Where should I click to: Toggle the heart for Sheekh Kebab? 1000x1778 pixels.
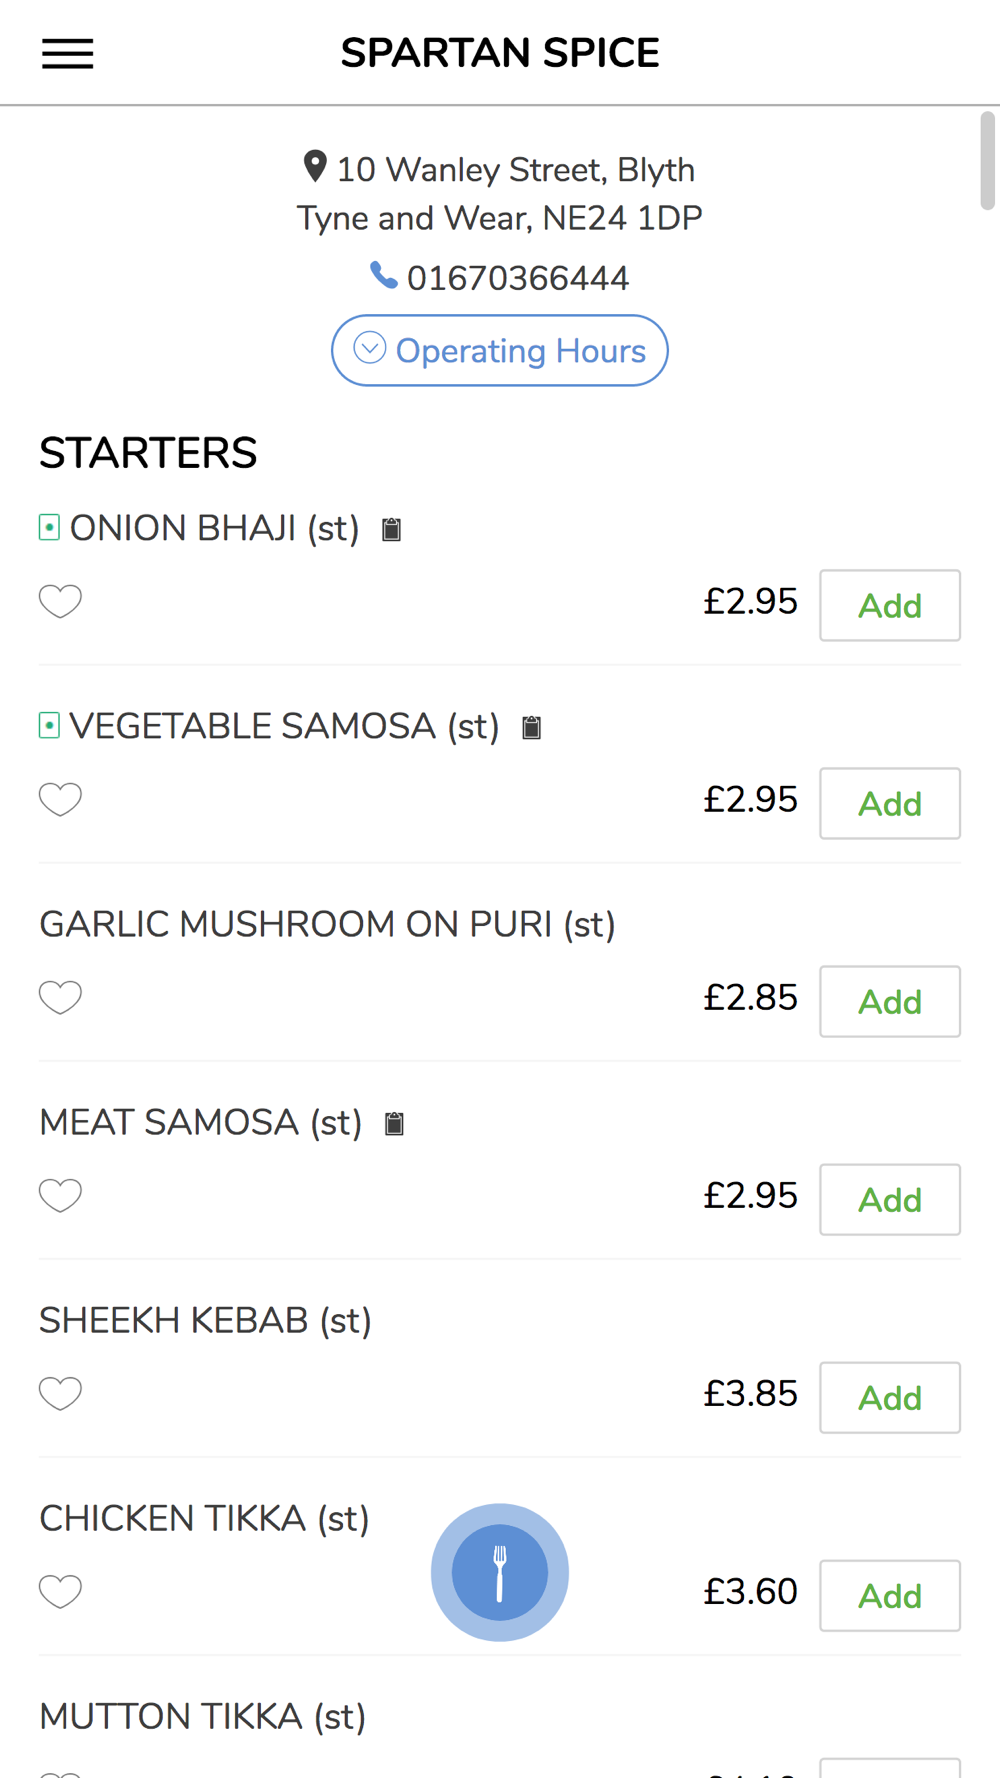point(60,1393)
